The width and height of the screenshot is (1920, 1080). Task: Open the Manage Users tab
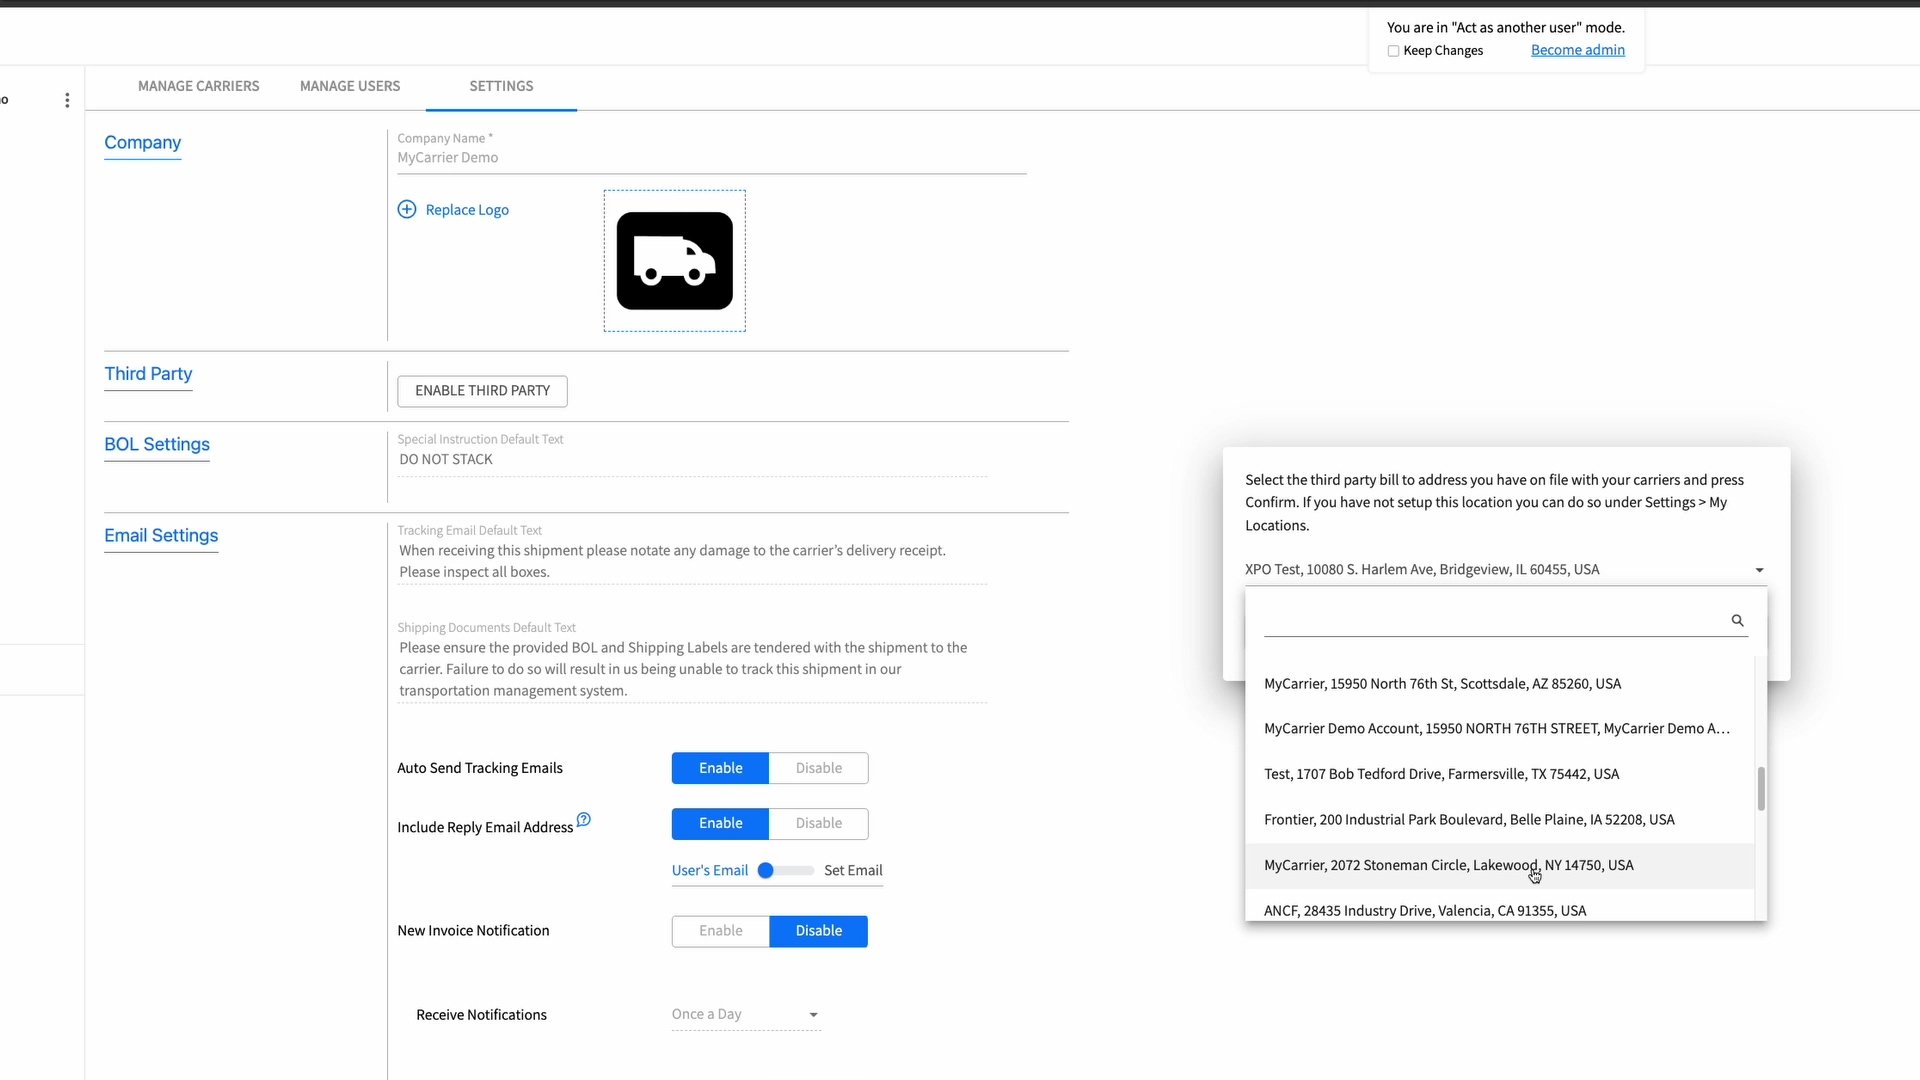(350, 86)
